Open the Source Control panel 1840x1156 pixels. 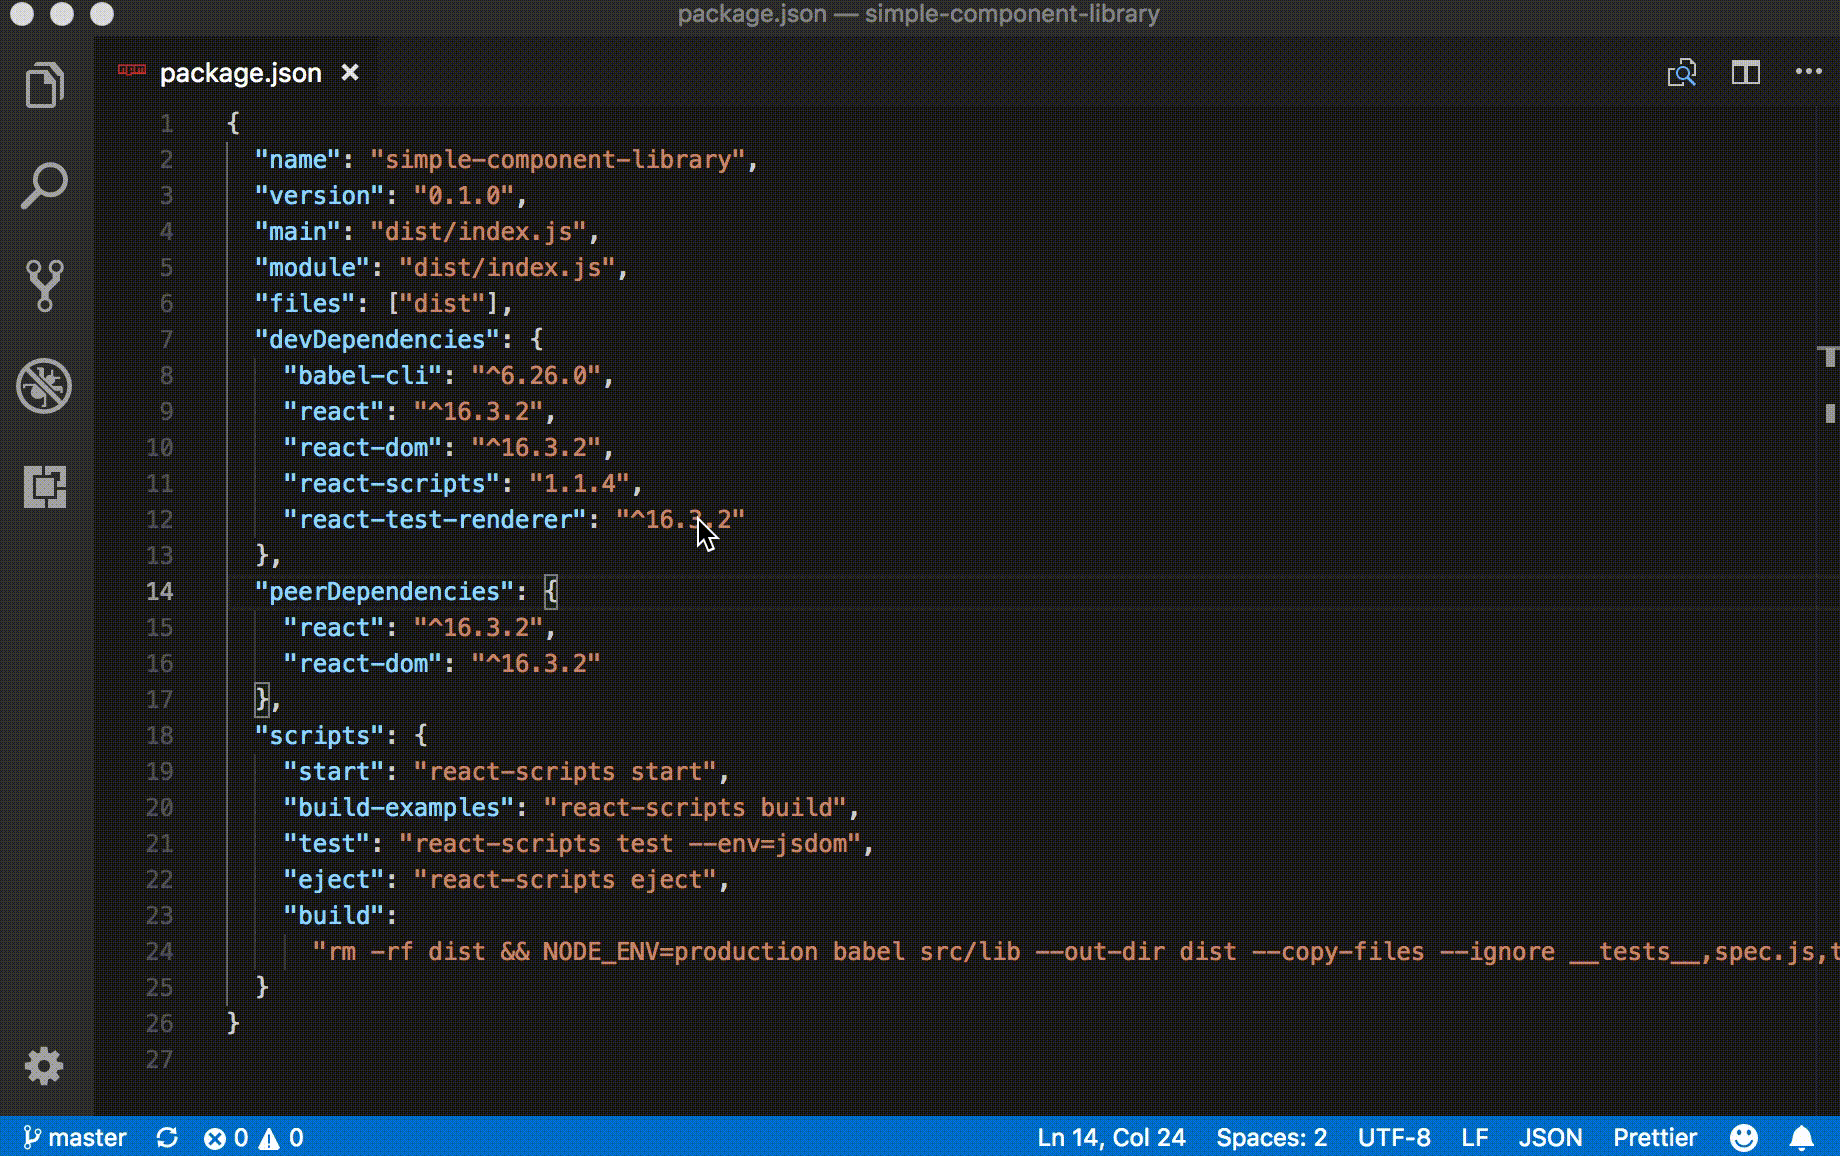click(x=44, y=283)
